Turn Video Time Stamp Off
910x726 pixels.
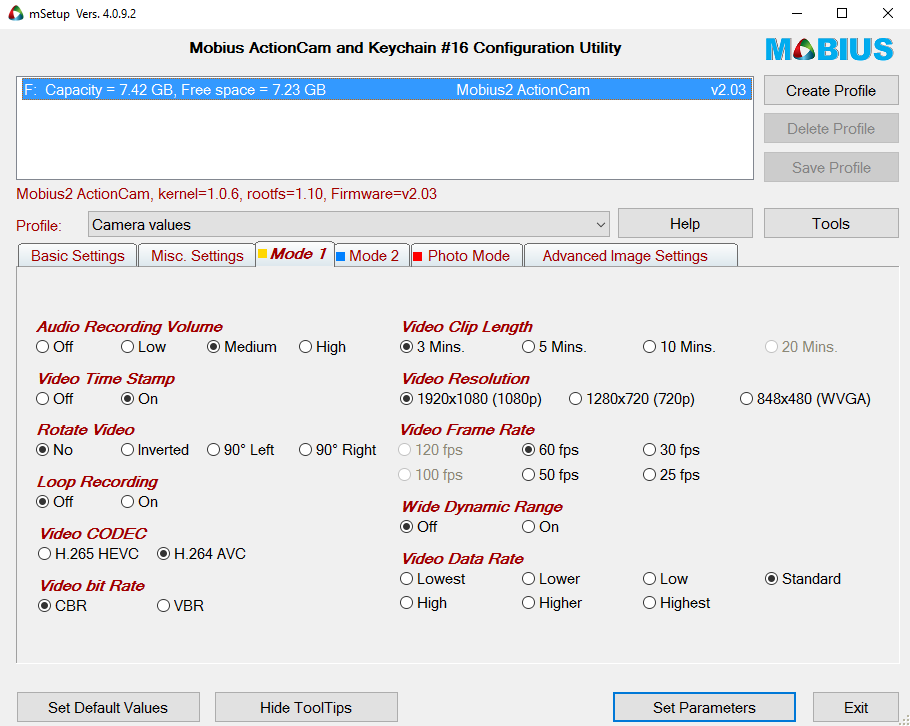click(55, 399)
